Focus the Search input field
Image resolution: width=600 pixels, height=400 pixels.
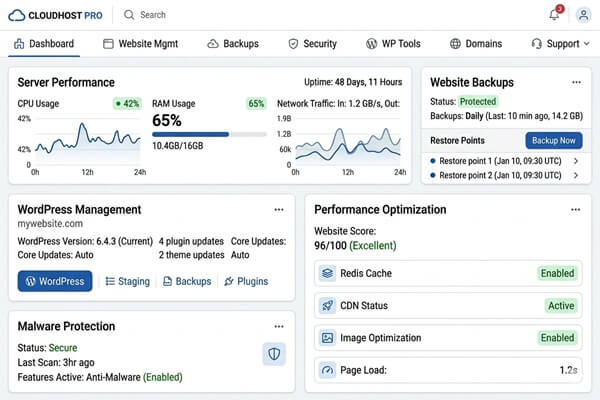coord(153,15)
